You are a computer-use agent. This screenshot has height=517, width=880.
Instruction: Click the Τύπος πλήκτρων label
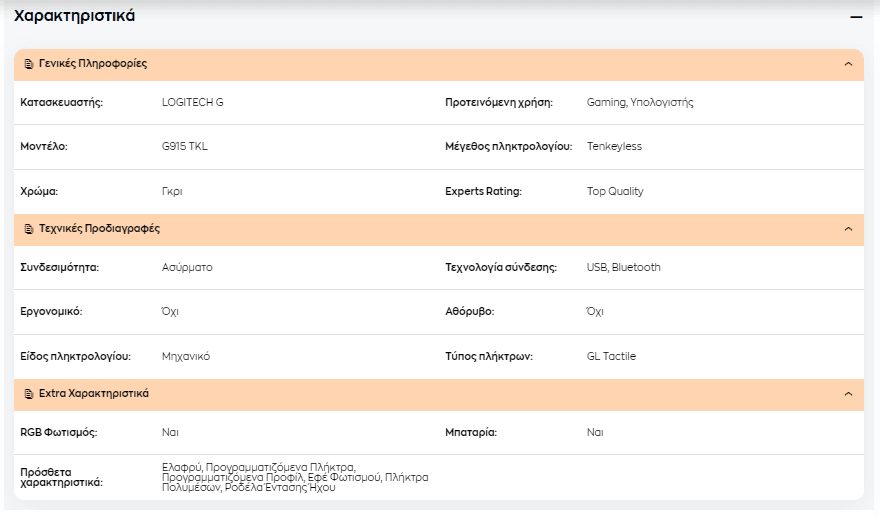pos(489,356)
